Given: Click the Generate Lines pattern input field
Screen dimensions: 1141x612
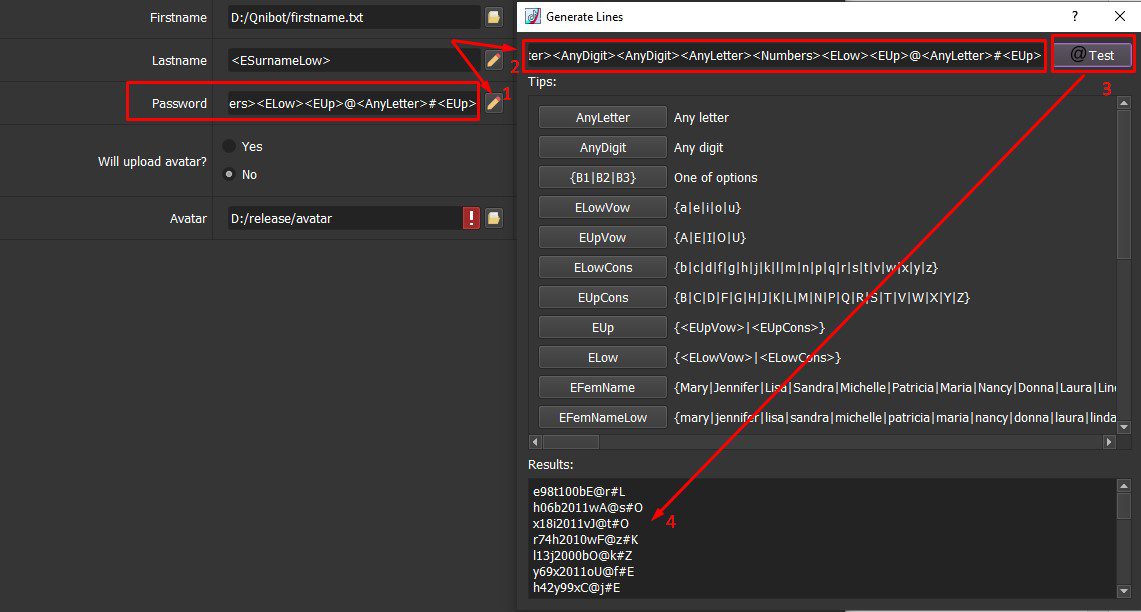Looking at the screenshot, I should (785, 55).
